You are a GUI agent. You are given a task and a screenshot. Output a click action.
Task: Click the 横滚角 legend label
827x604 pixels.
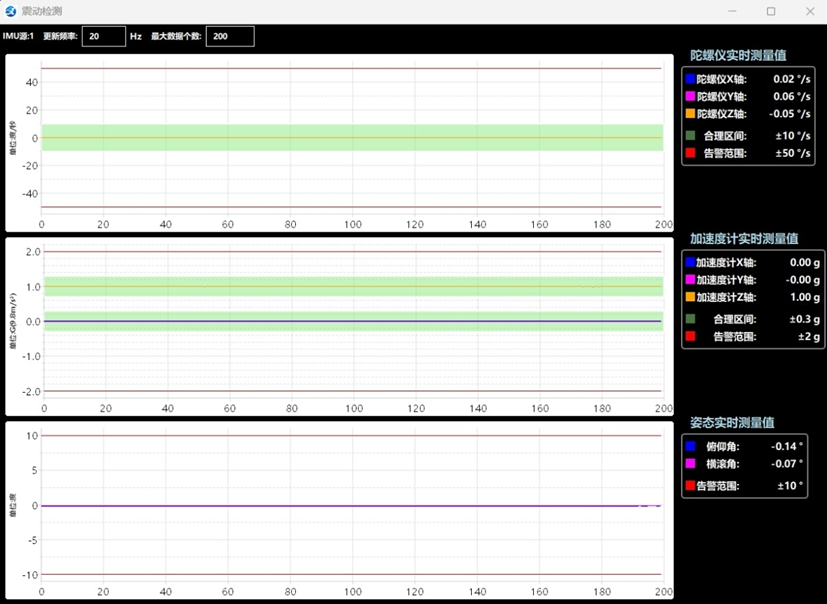[723, 464]
